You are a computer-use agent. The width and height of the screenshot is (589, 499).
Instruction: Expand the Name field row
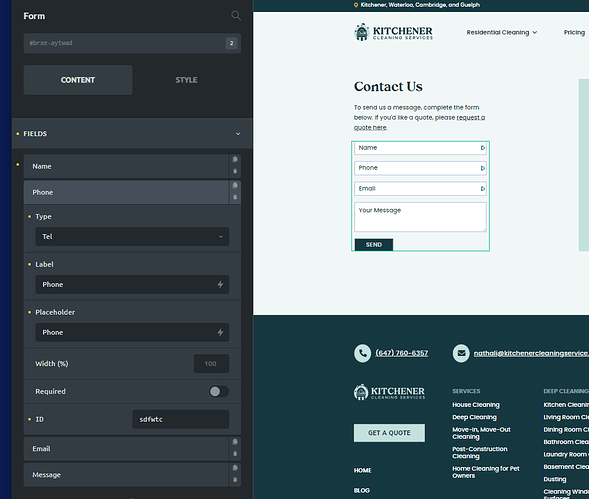coord(126,166)
